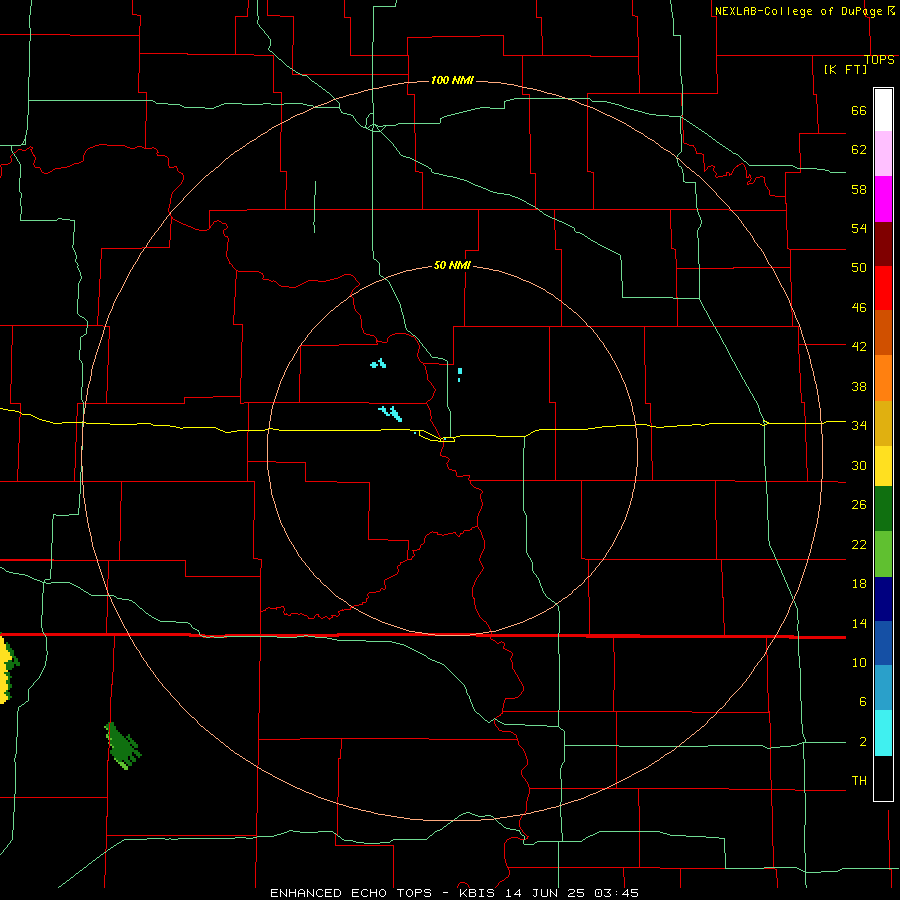Click the [K FT] units label
The image size is (900, 900).
pos(845,69)
